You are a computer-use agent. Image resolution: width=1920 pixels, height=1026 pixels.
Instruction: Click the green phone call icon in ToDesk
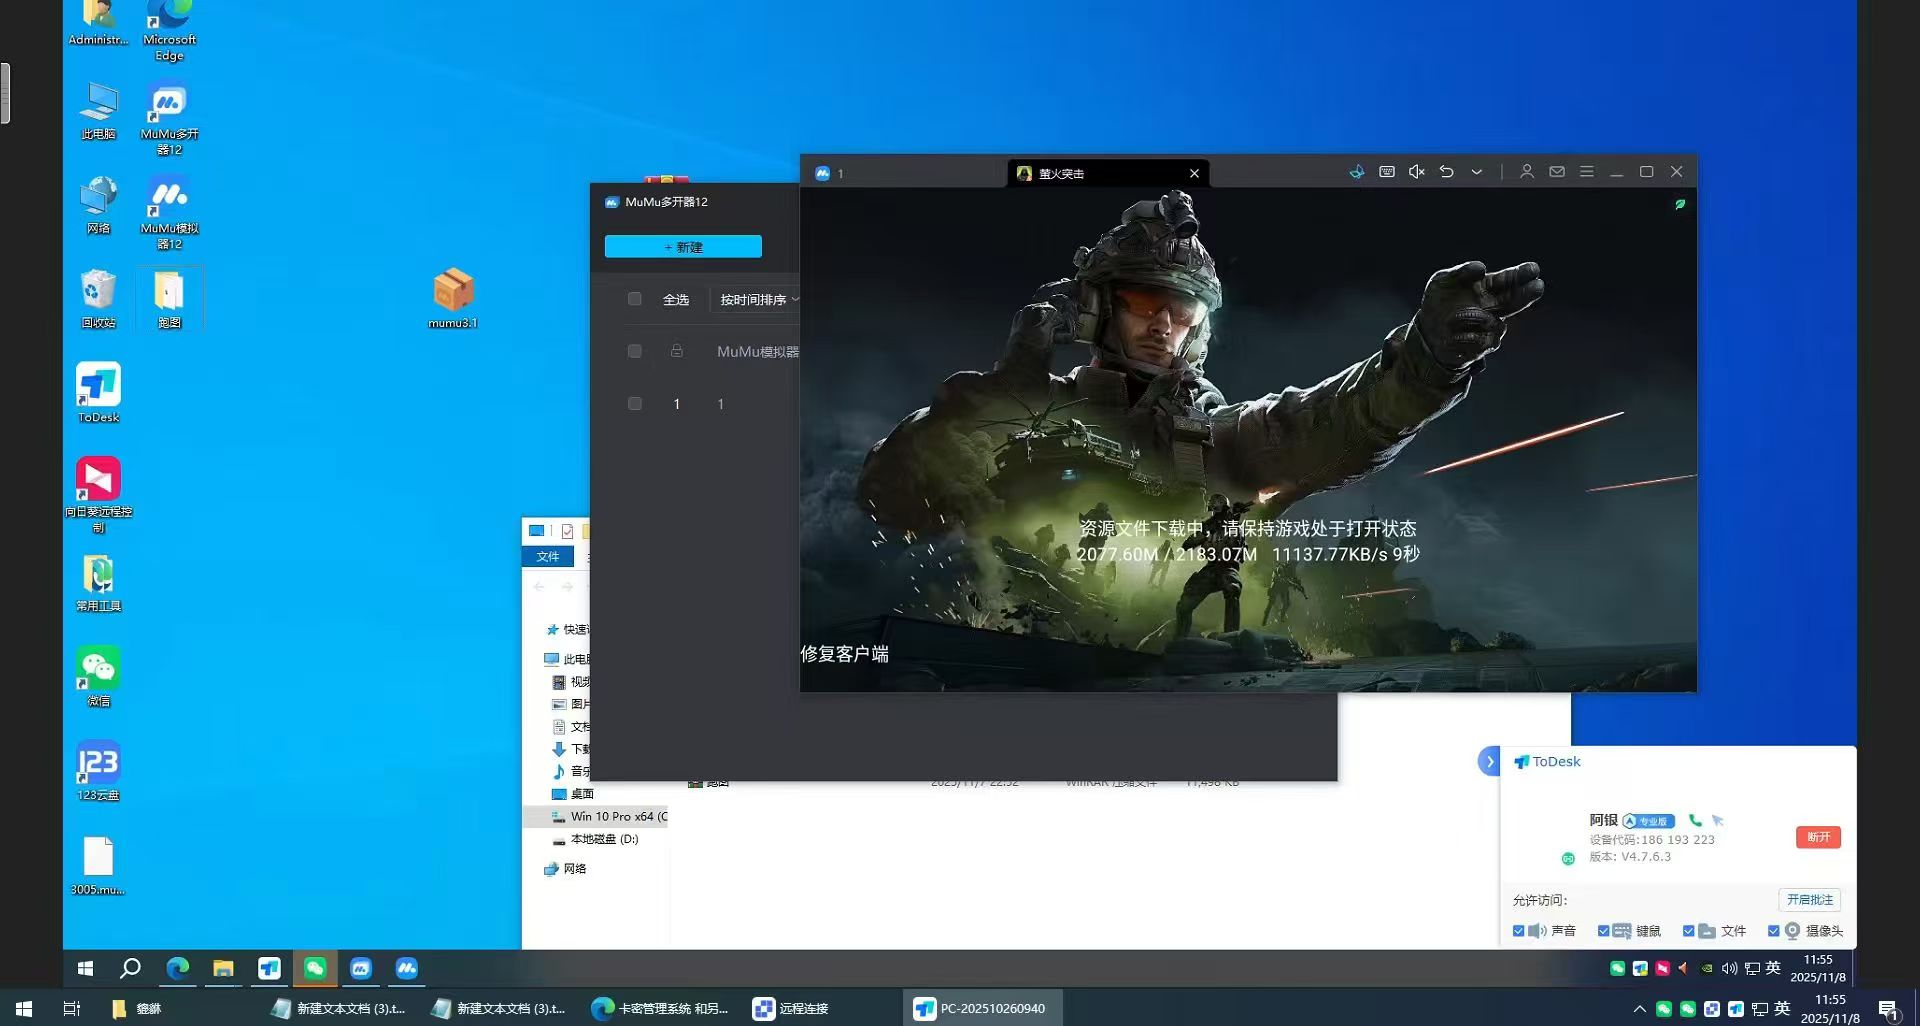pos(1695,820)
